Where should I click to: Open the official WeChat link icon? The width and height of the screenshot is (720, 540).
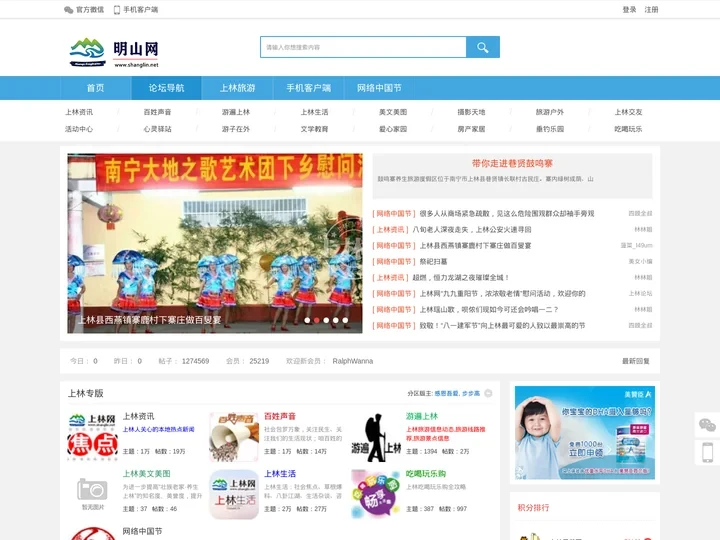click(x=68, y=10)
